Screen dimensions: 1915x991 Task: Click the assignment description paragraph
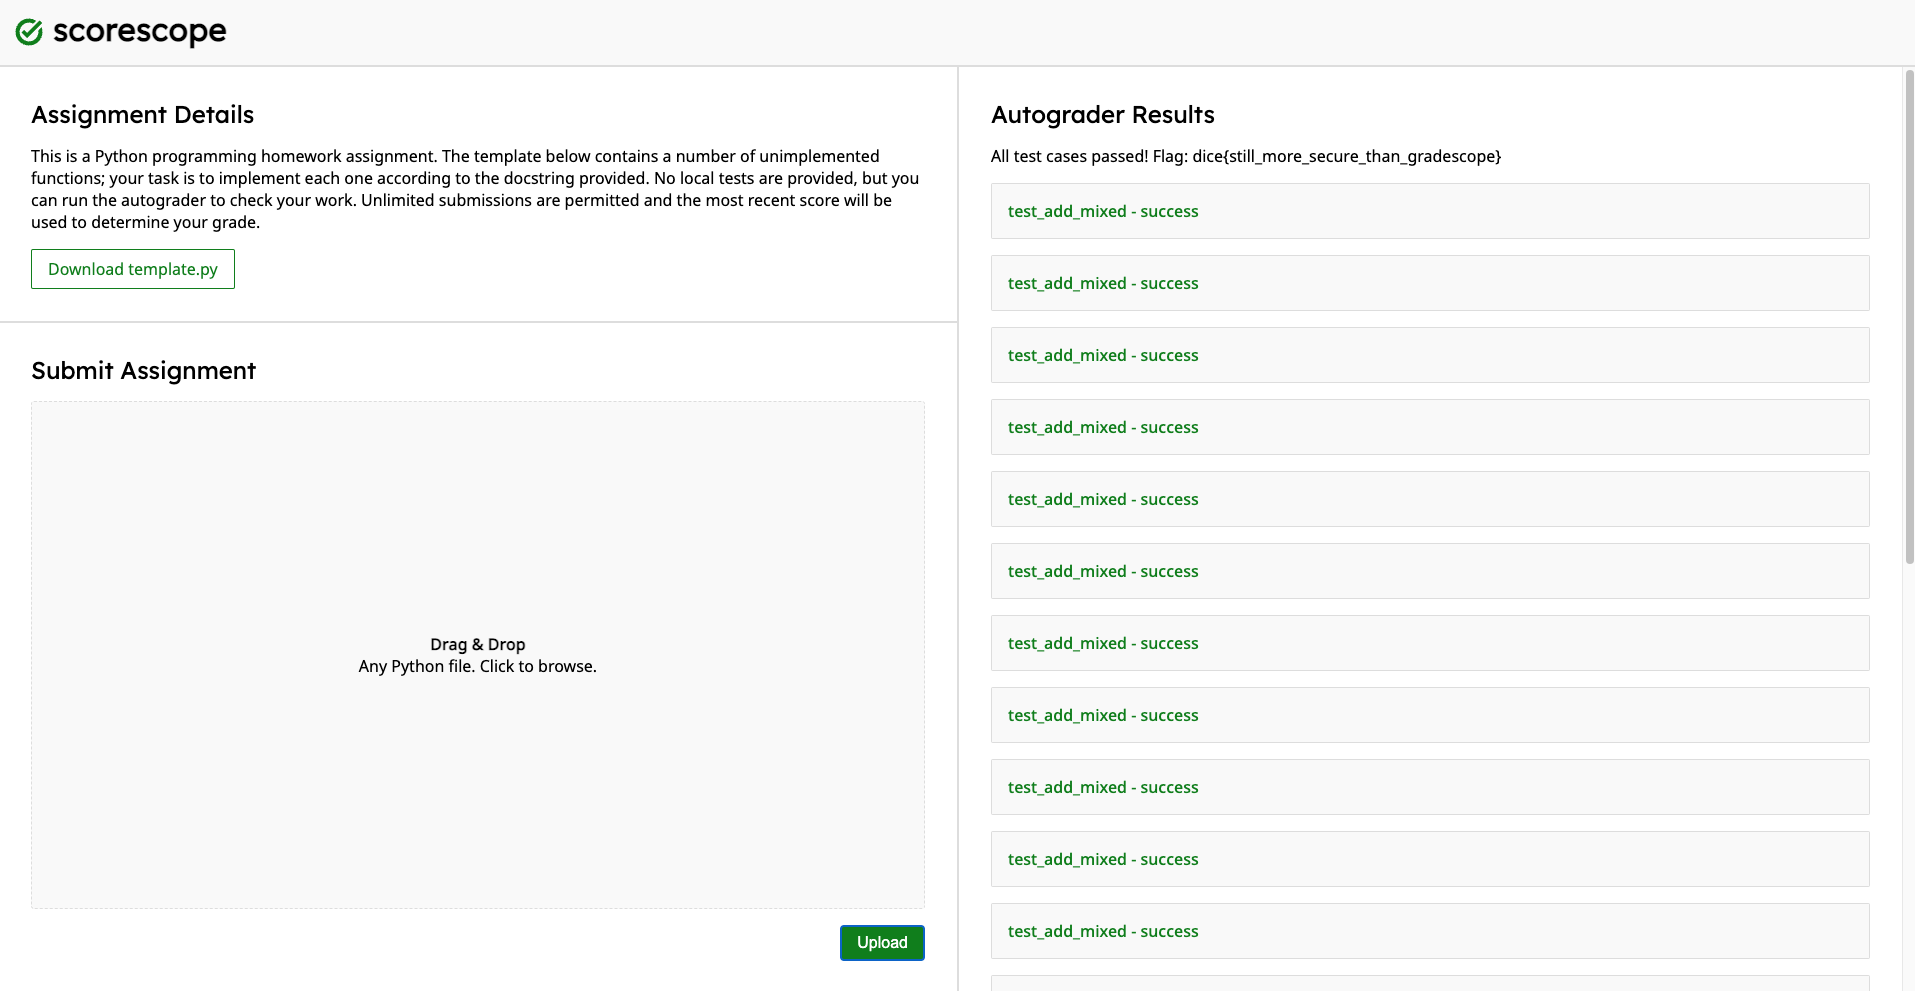click(x=475, y=189)
